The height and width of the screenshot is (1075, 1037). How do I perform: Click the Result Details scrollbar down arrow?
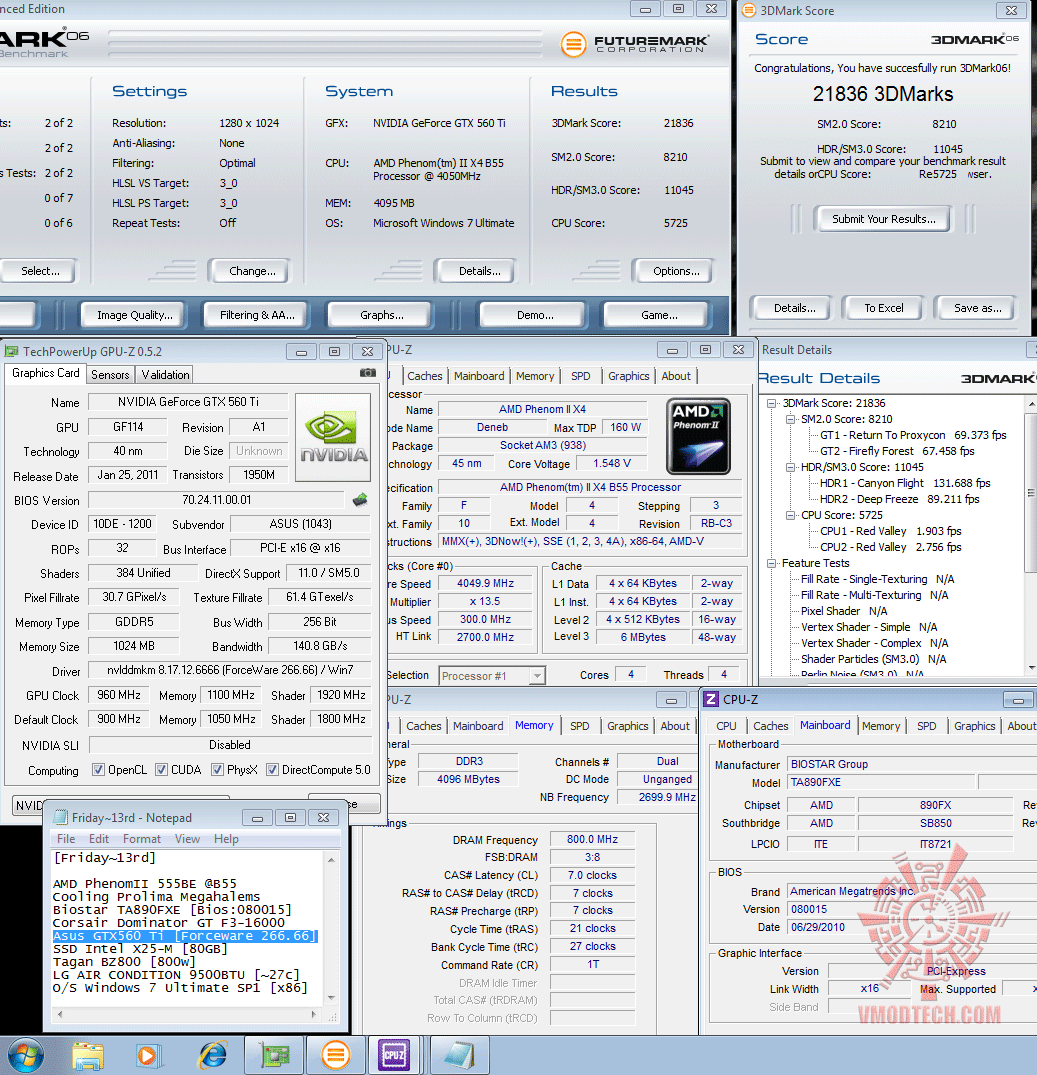(1031, 667)
